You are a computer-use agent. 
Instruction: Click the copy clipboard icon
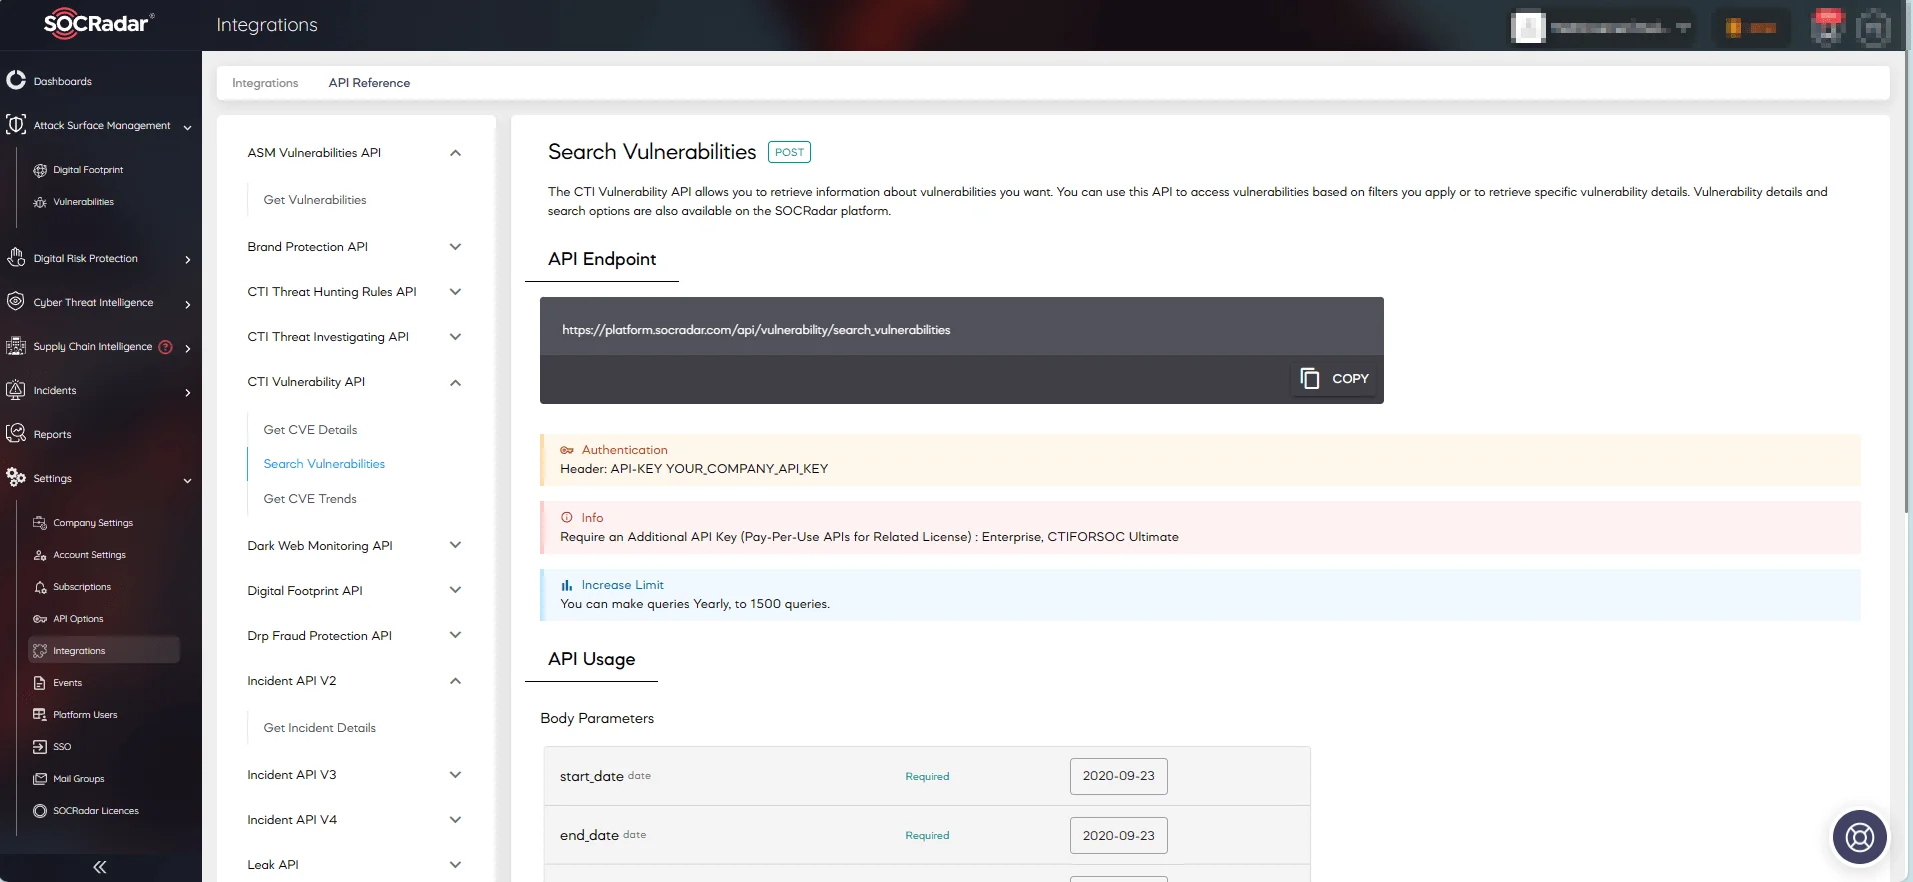[1309, 378]
